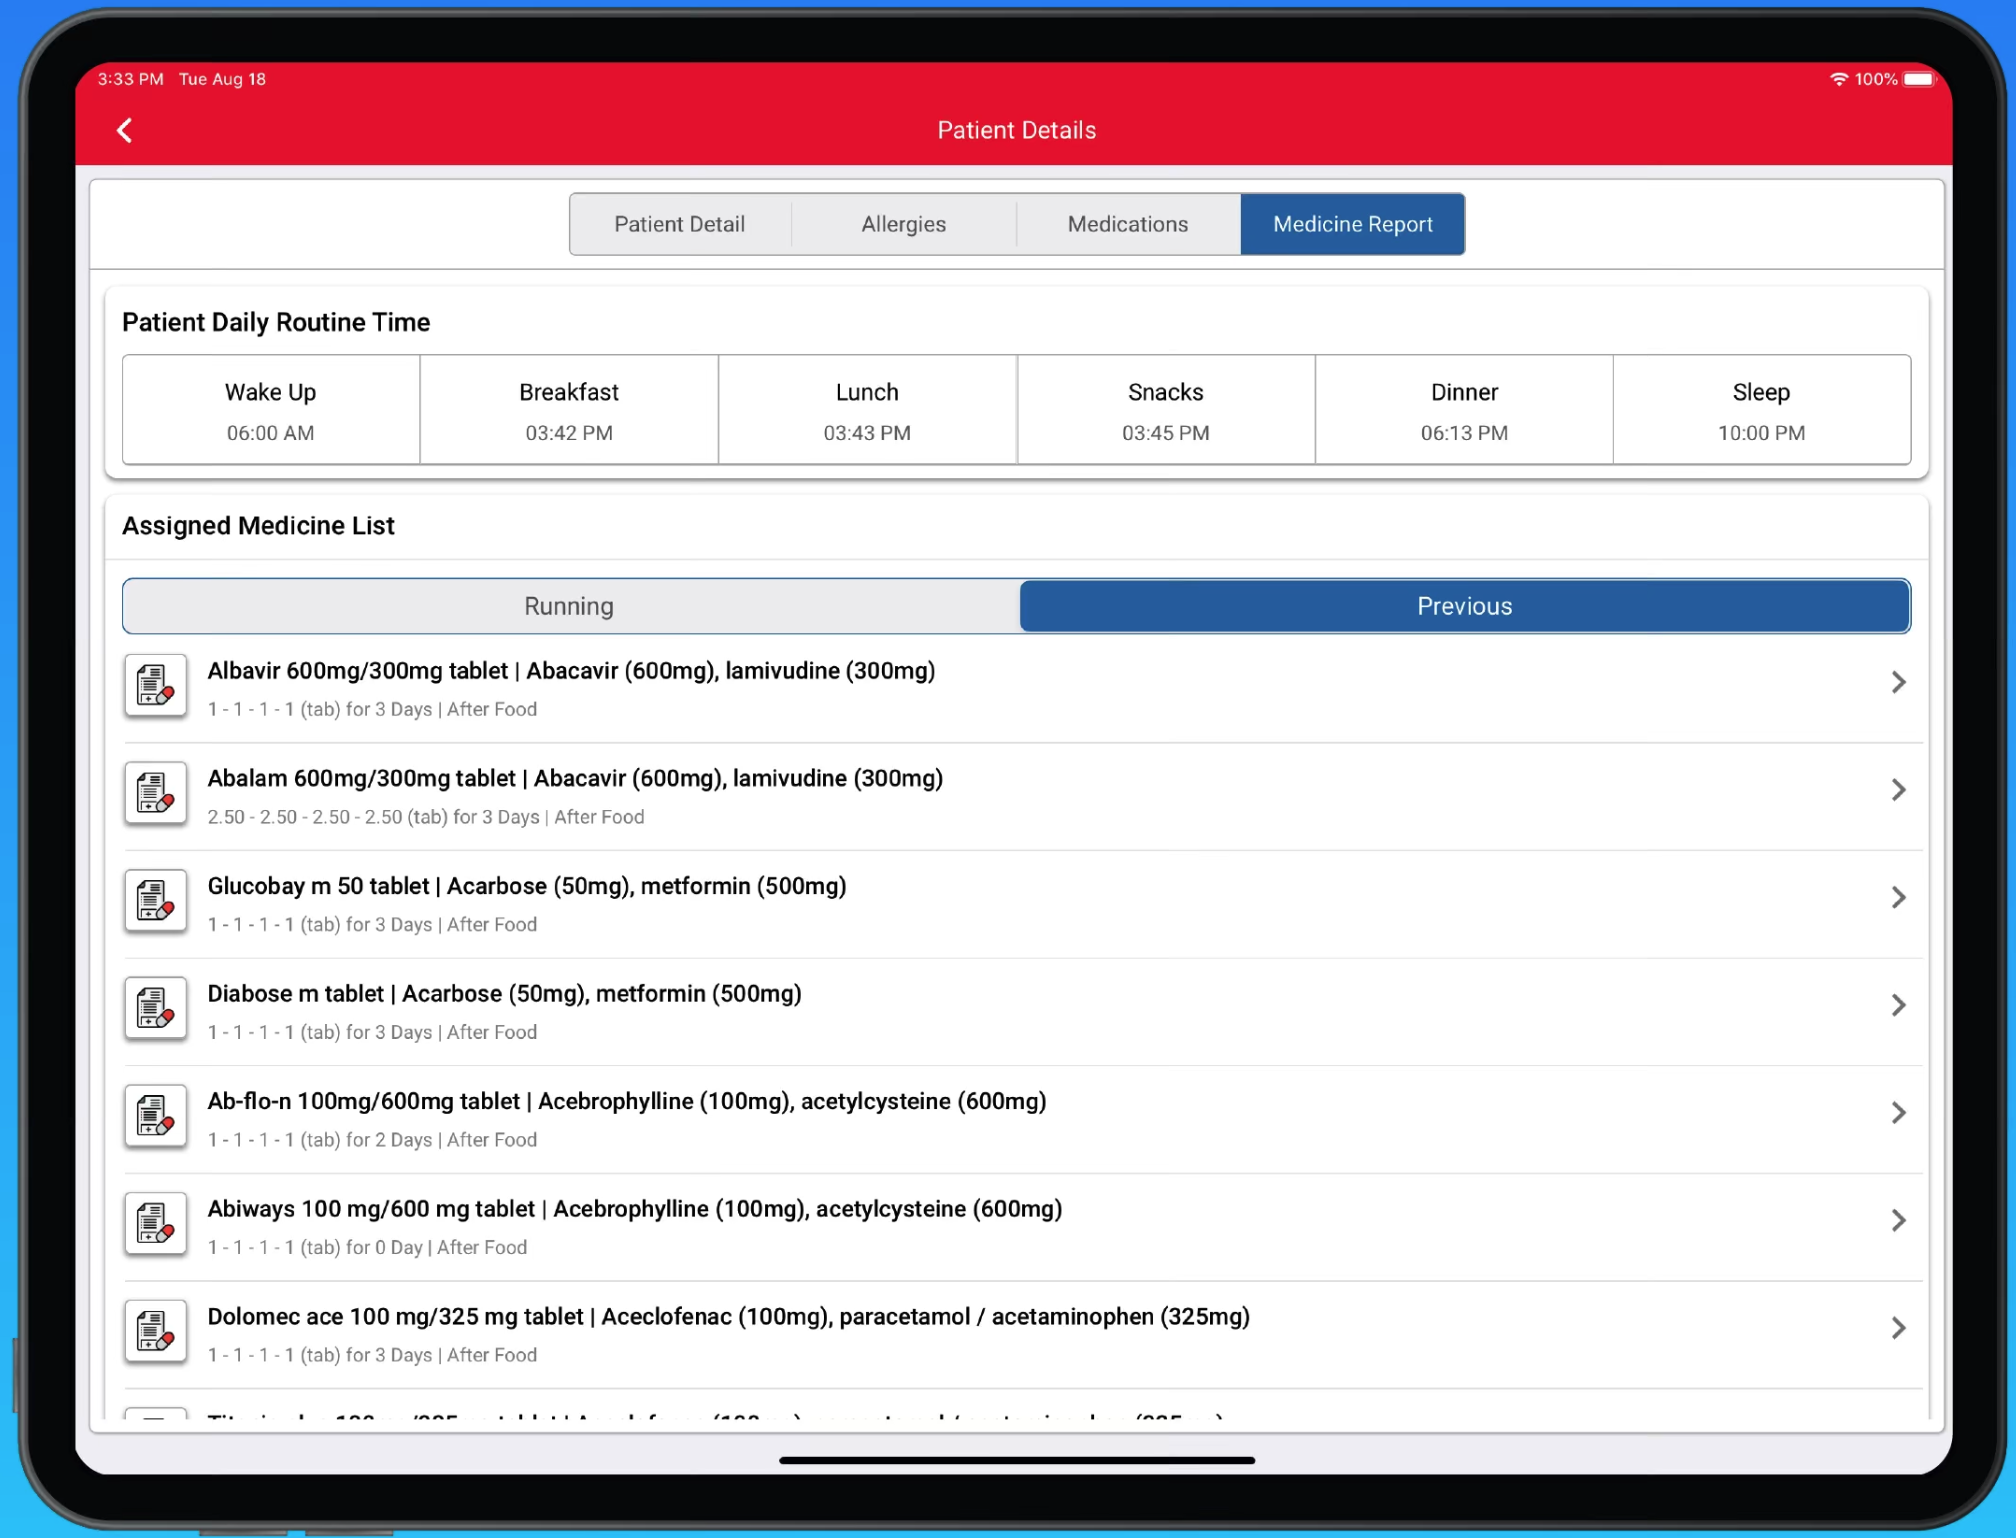
Task: Click the 'Assigned Medicine List' heading
Action: [258, 526]
